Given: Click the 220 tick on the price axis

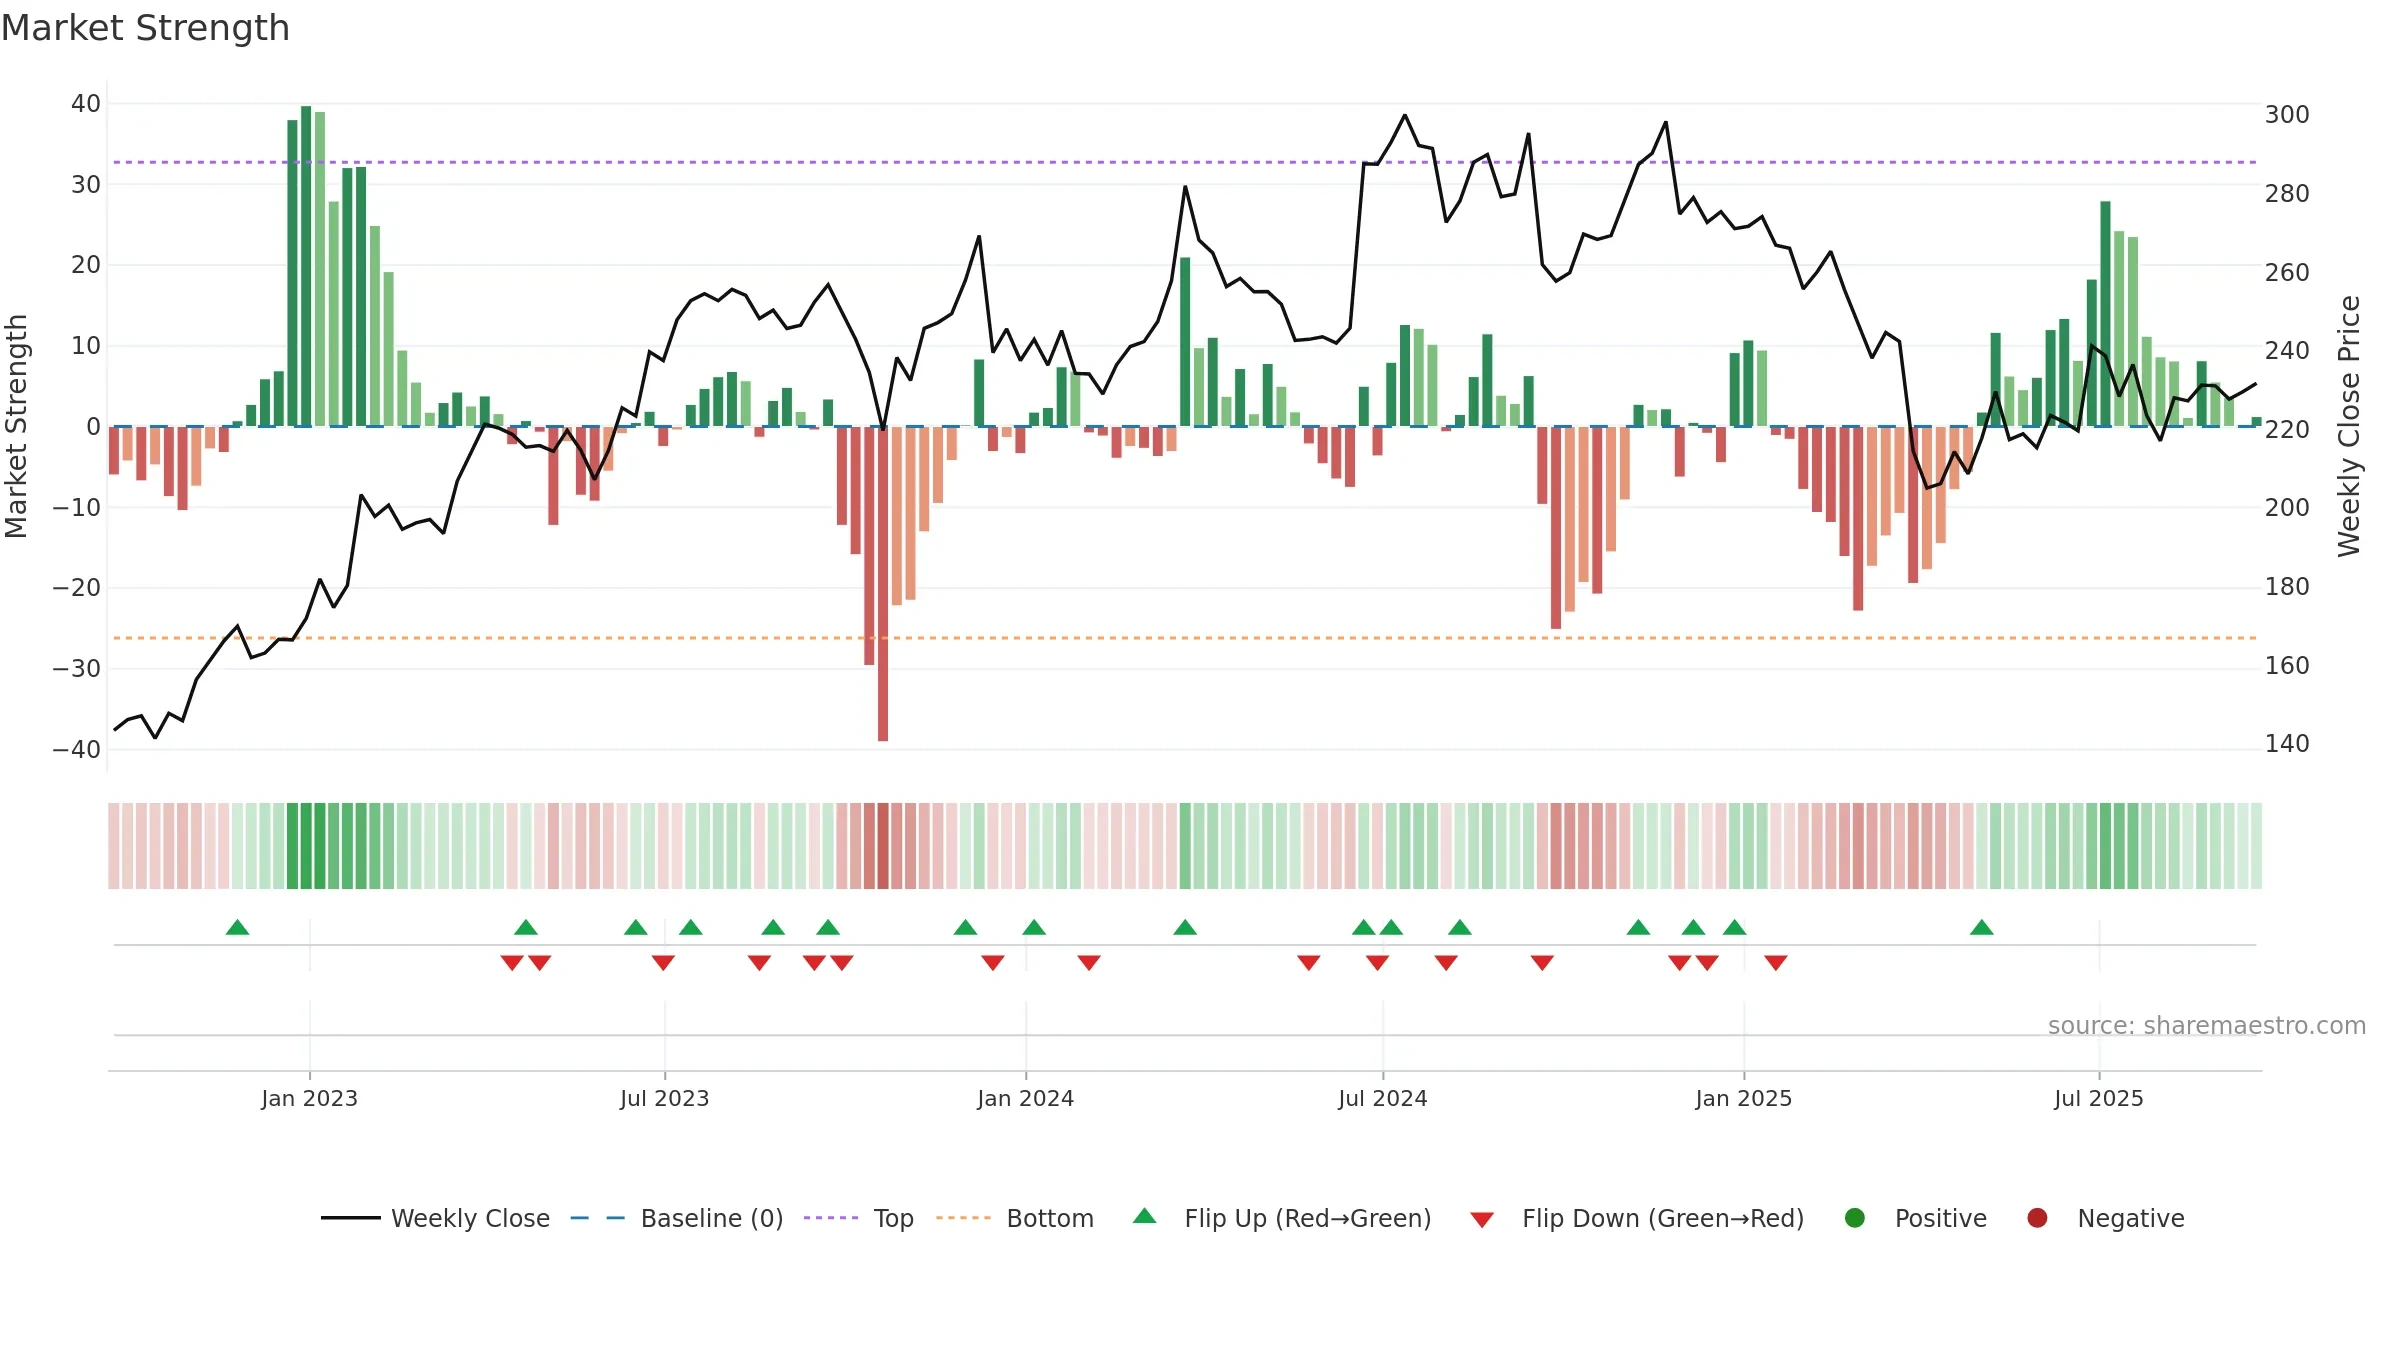Looking at the screenshot, I should pyautogui.click(x=2287, y=430).
